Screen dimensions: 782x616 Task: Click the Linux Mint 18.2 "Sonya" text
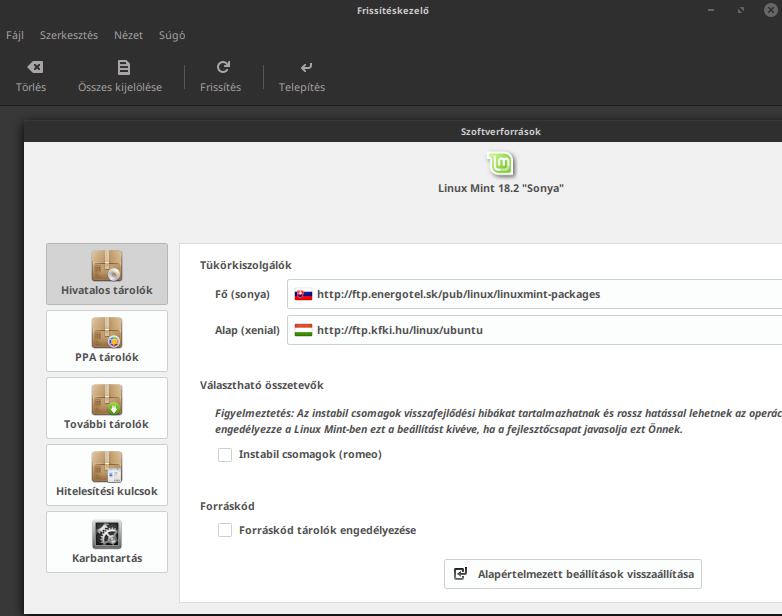(501, 188)
